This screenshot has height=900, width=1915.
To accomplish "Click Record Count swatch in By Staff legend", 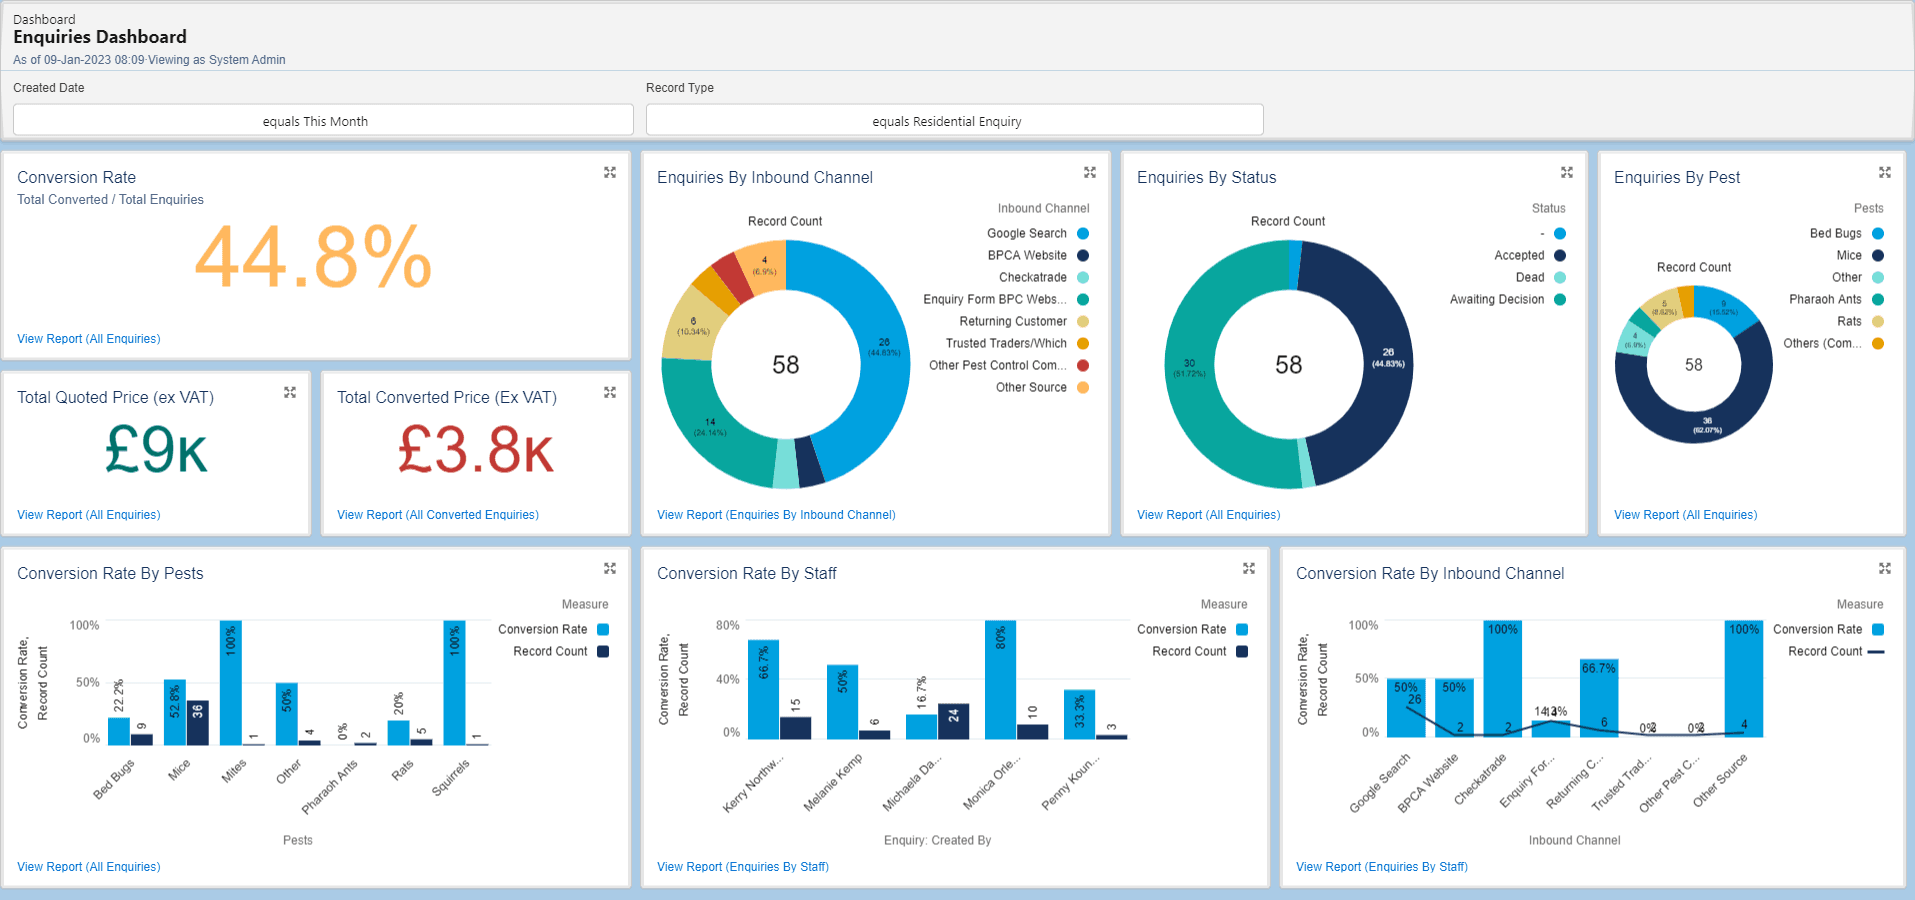I will pos(1242,652).
